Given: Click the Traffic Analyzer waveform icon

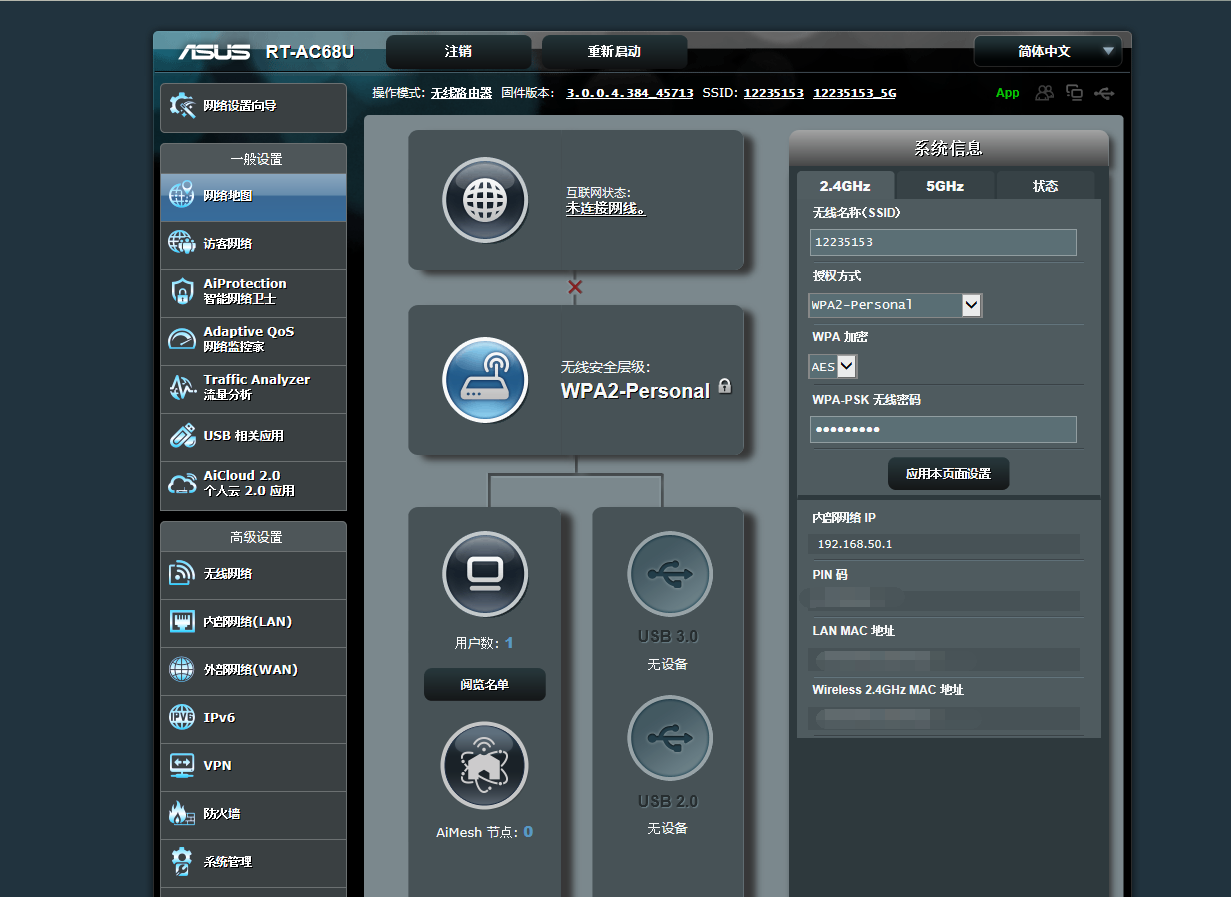Looking at the screenshot, I should click(x=181, y=387).
